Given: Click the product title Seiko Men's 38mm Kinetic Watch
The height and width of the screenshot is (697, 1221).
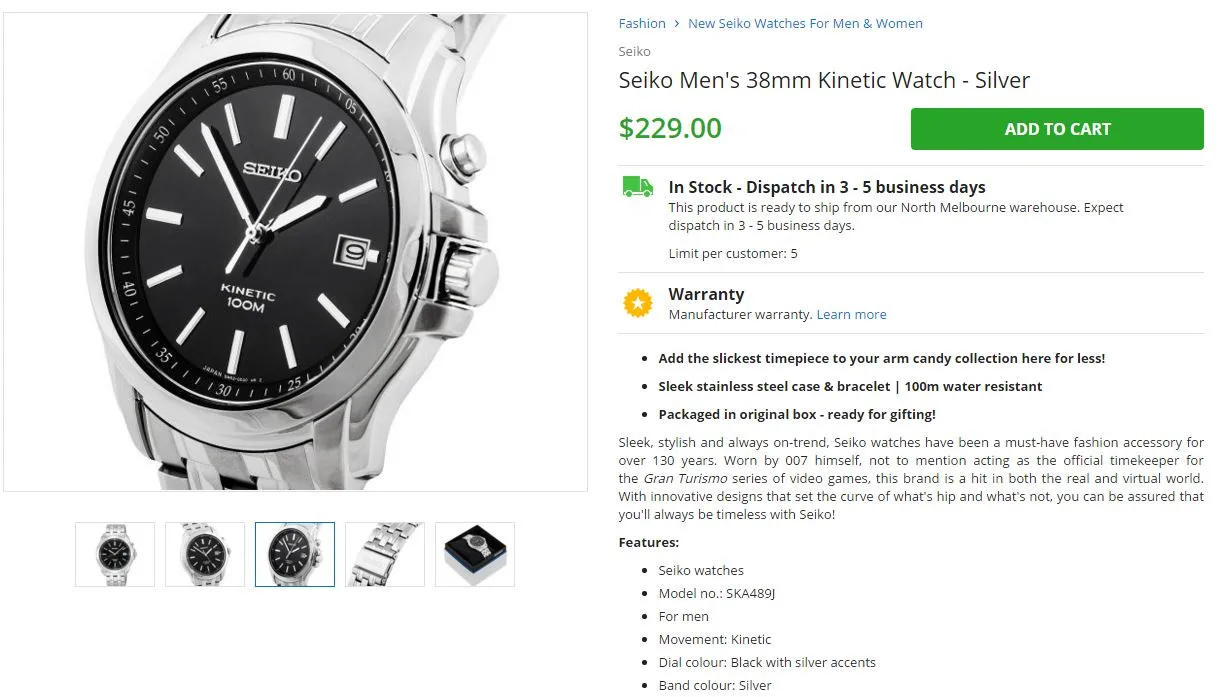Looking at the screenshot, I should (824, 80).
